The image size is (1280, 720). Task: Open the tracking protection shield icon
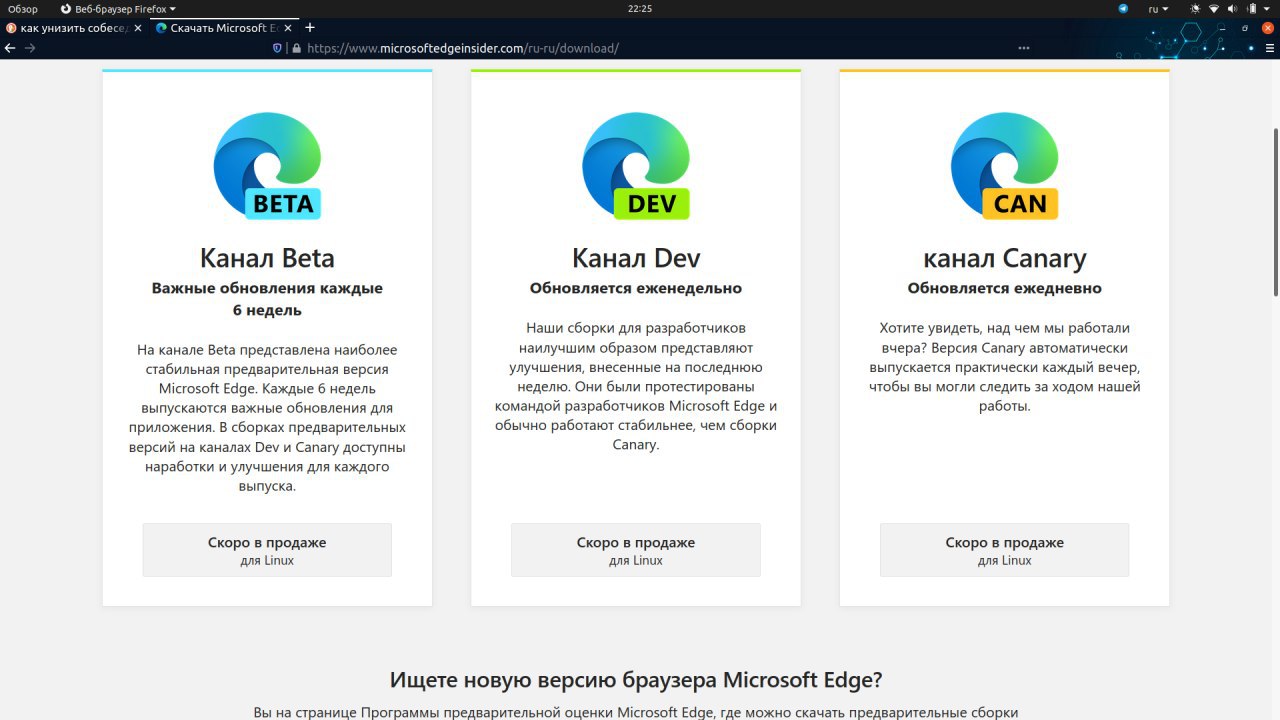pyautogui.click(x=278, y=48)
